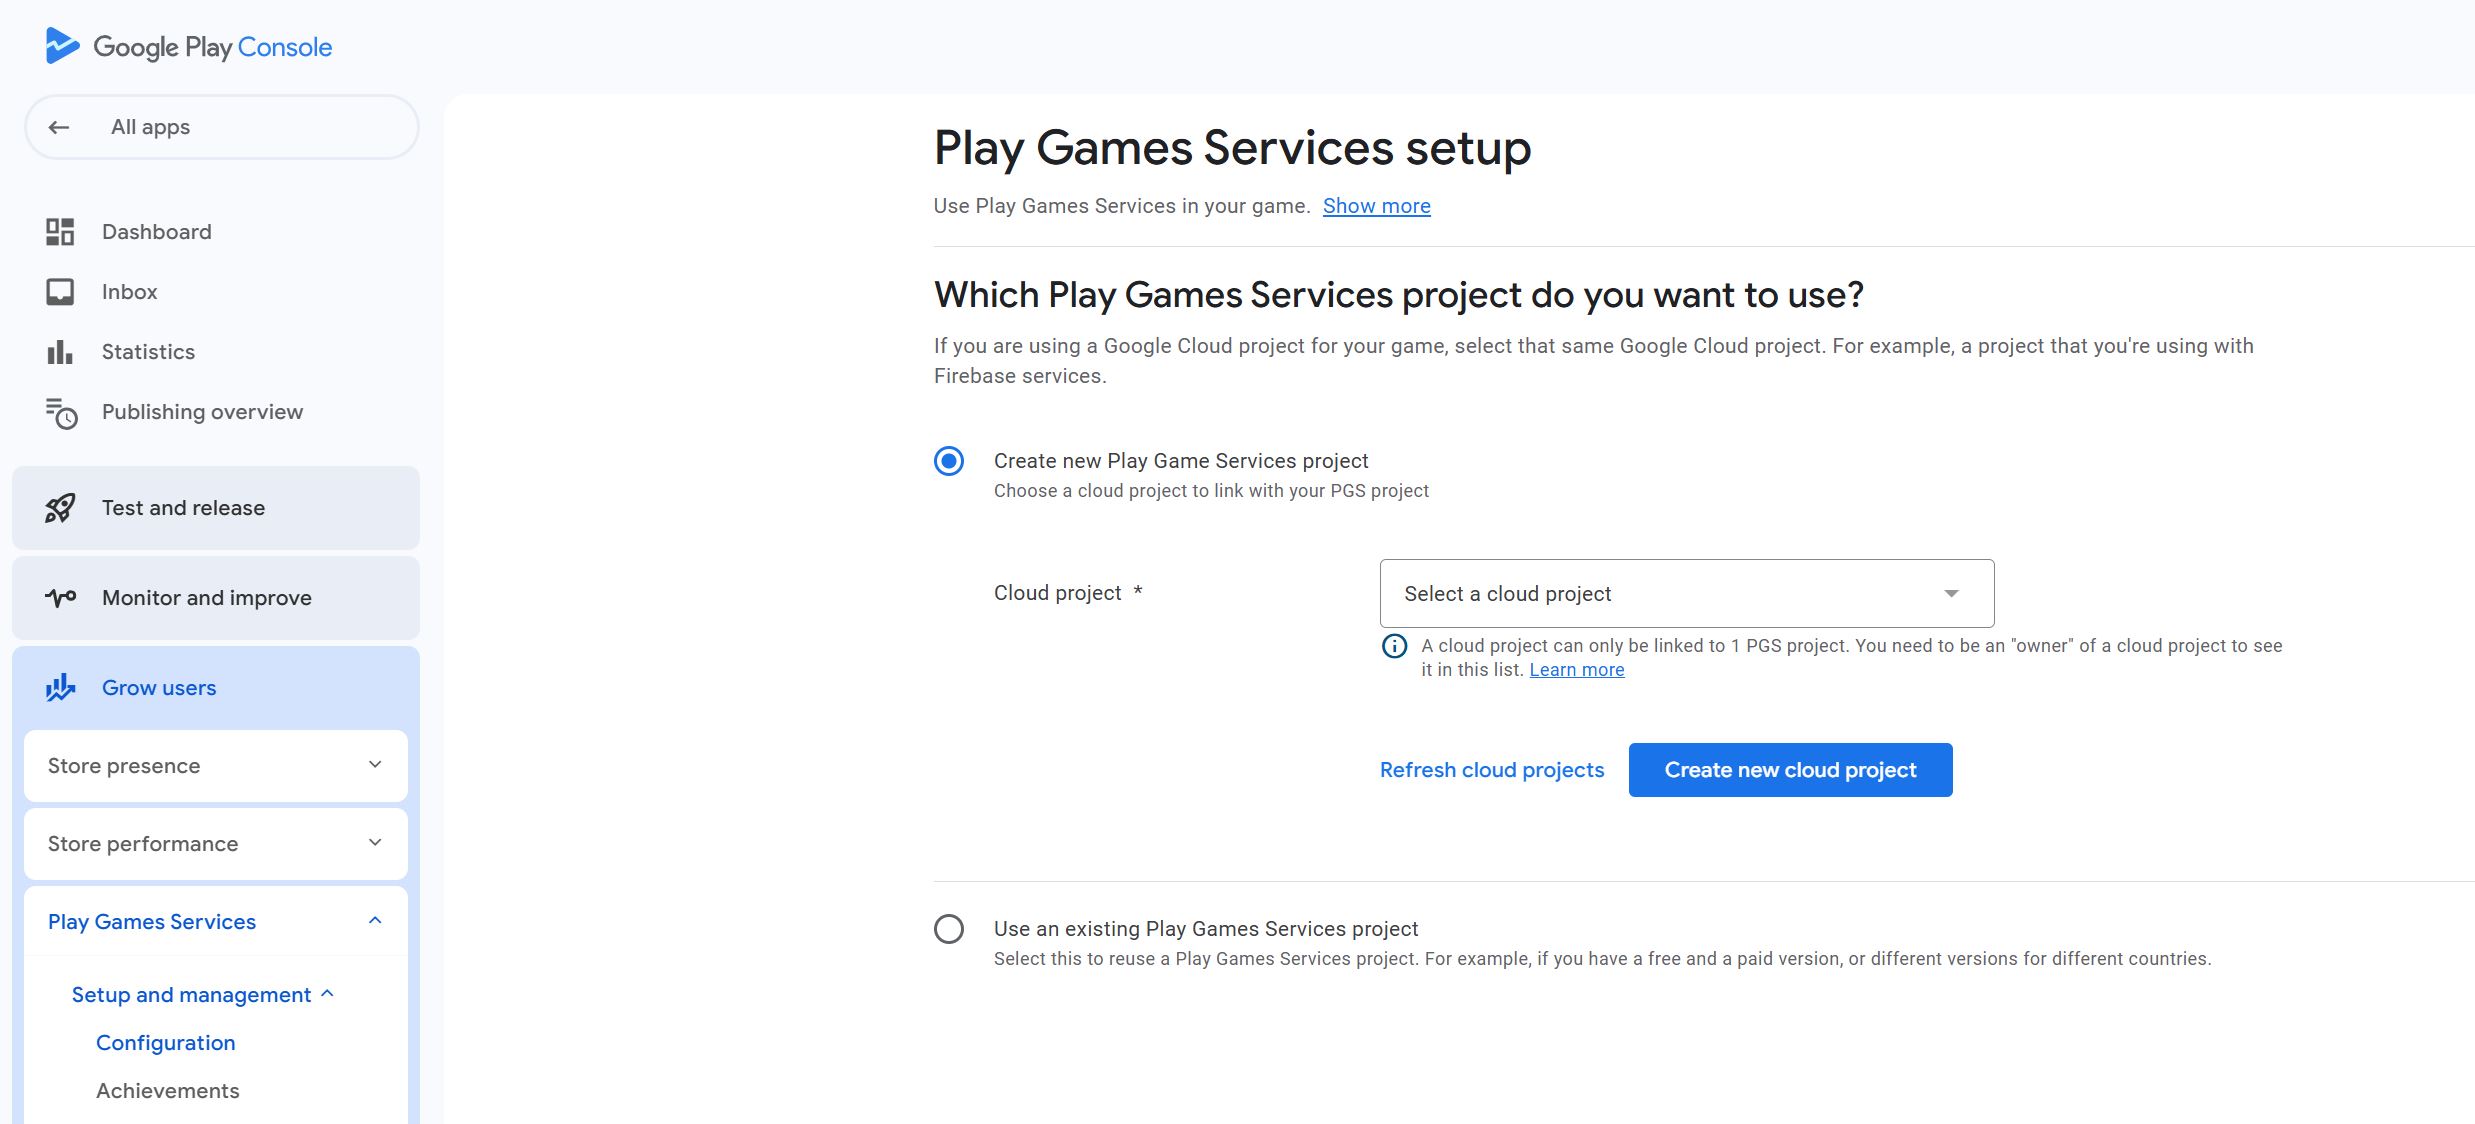This screenshot has width=2475, height=1124.
Task: Click the Statistics bar chart icon
Action: click(60, 352)
